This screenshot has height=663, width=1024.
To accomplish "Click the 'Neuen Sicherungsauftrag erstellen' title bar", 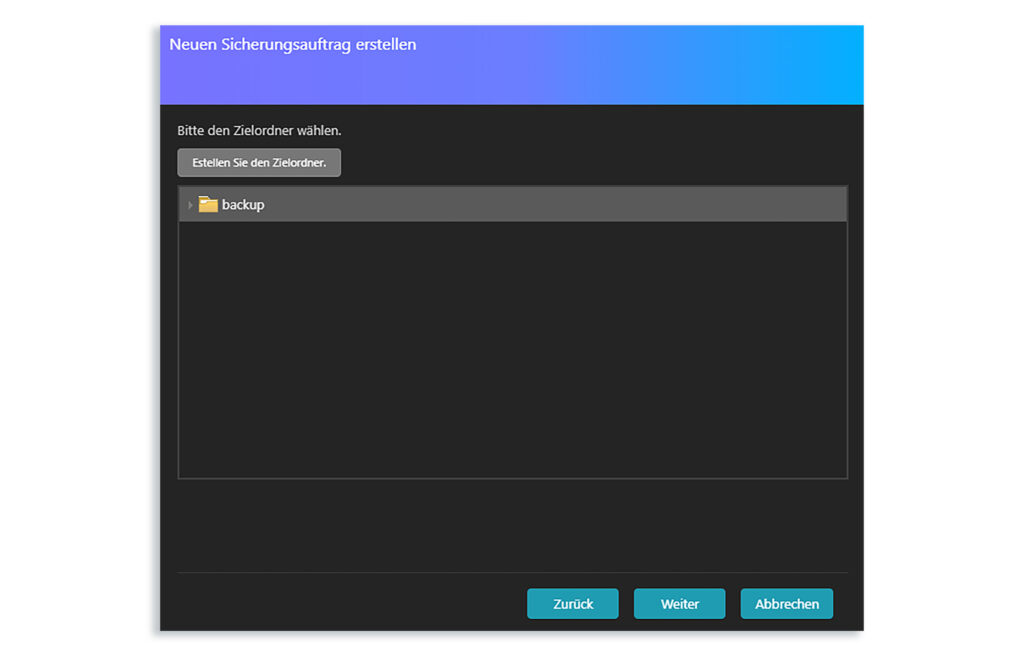I will click(x=293, y=44).
